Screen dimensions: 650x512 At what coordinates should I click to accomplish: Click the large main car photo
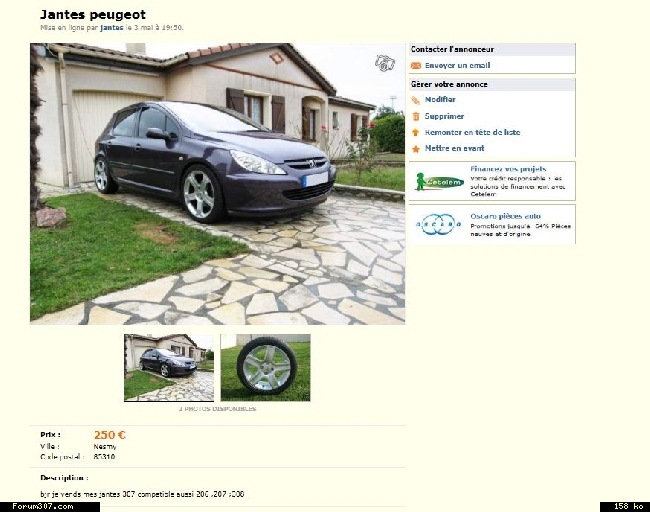(217, 184)
